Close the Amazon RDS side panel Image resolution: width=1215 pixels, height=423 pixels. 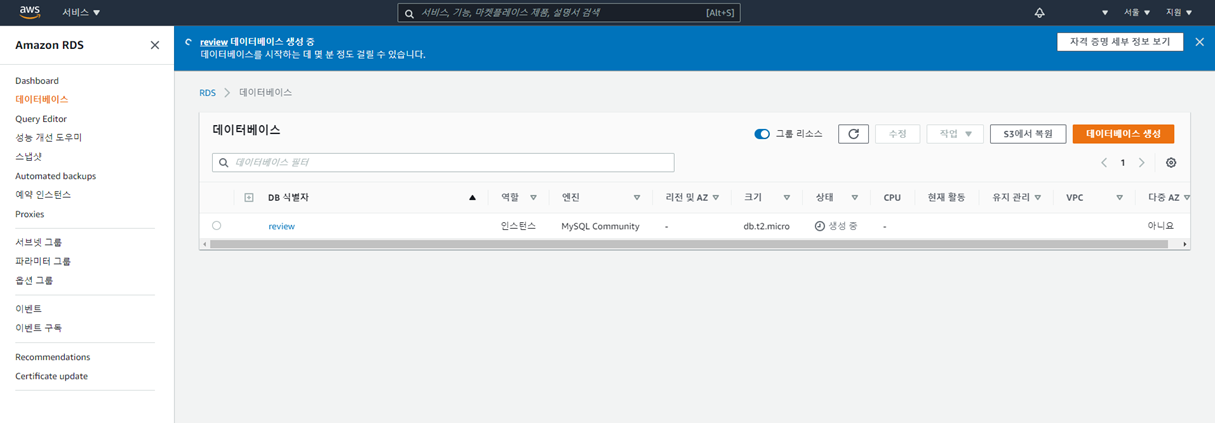tap(154, 45)
